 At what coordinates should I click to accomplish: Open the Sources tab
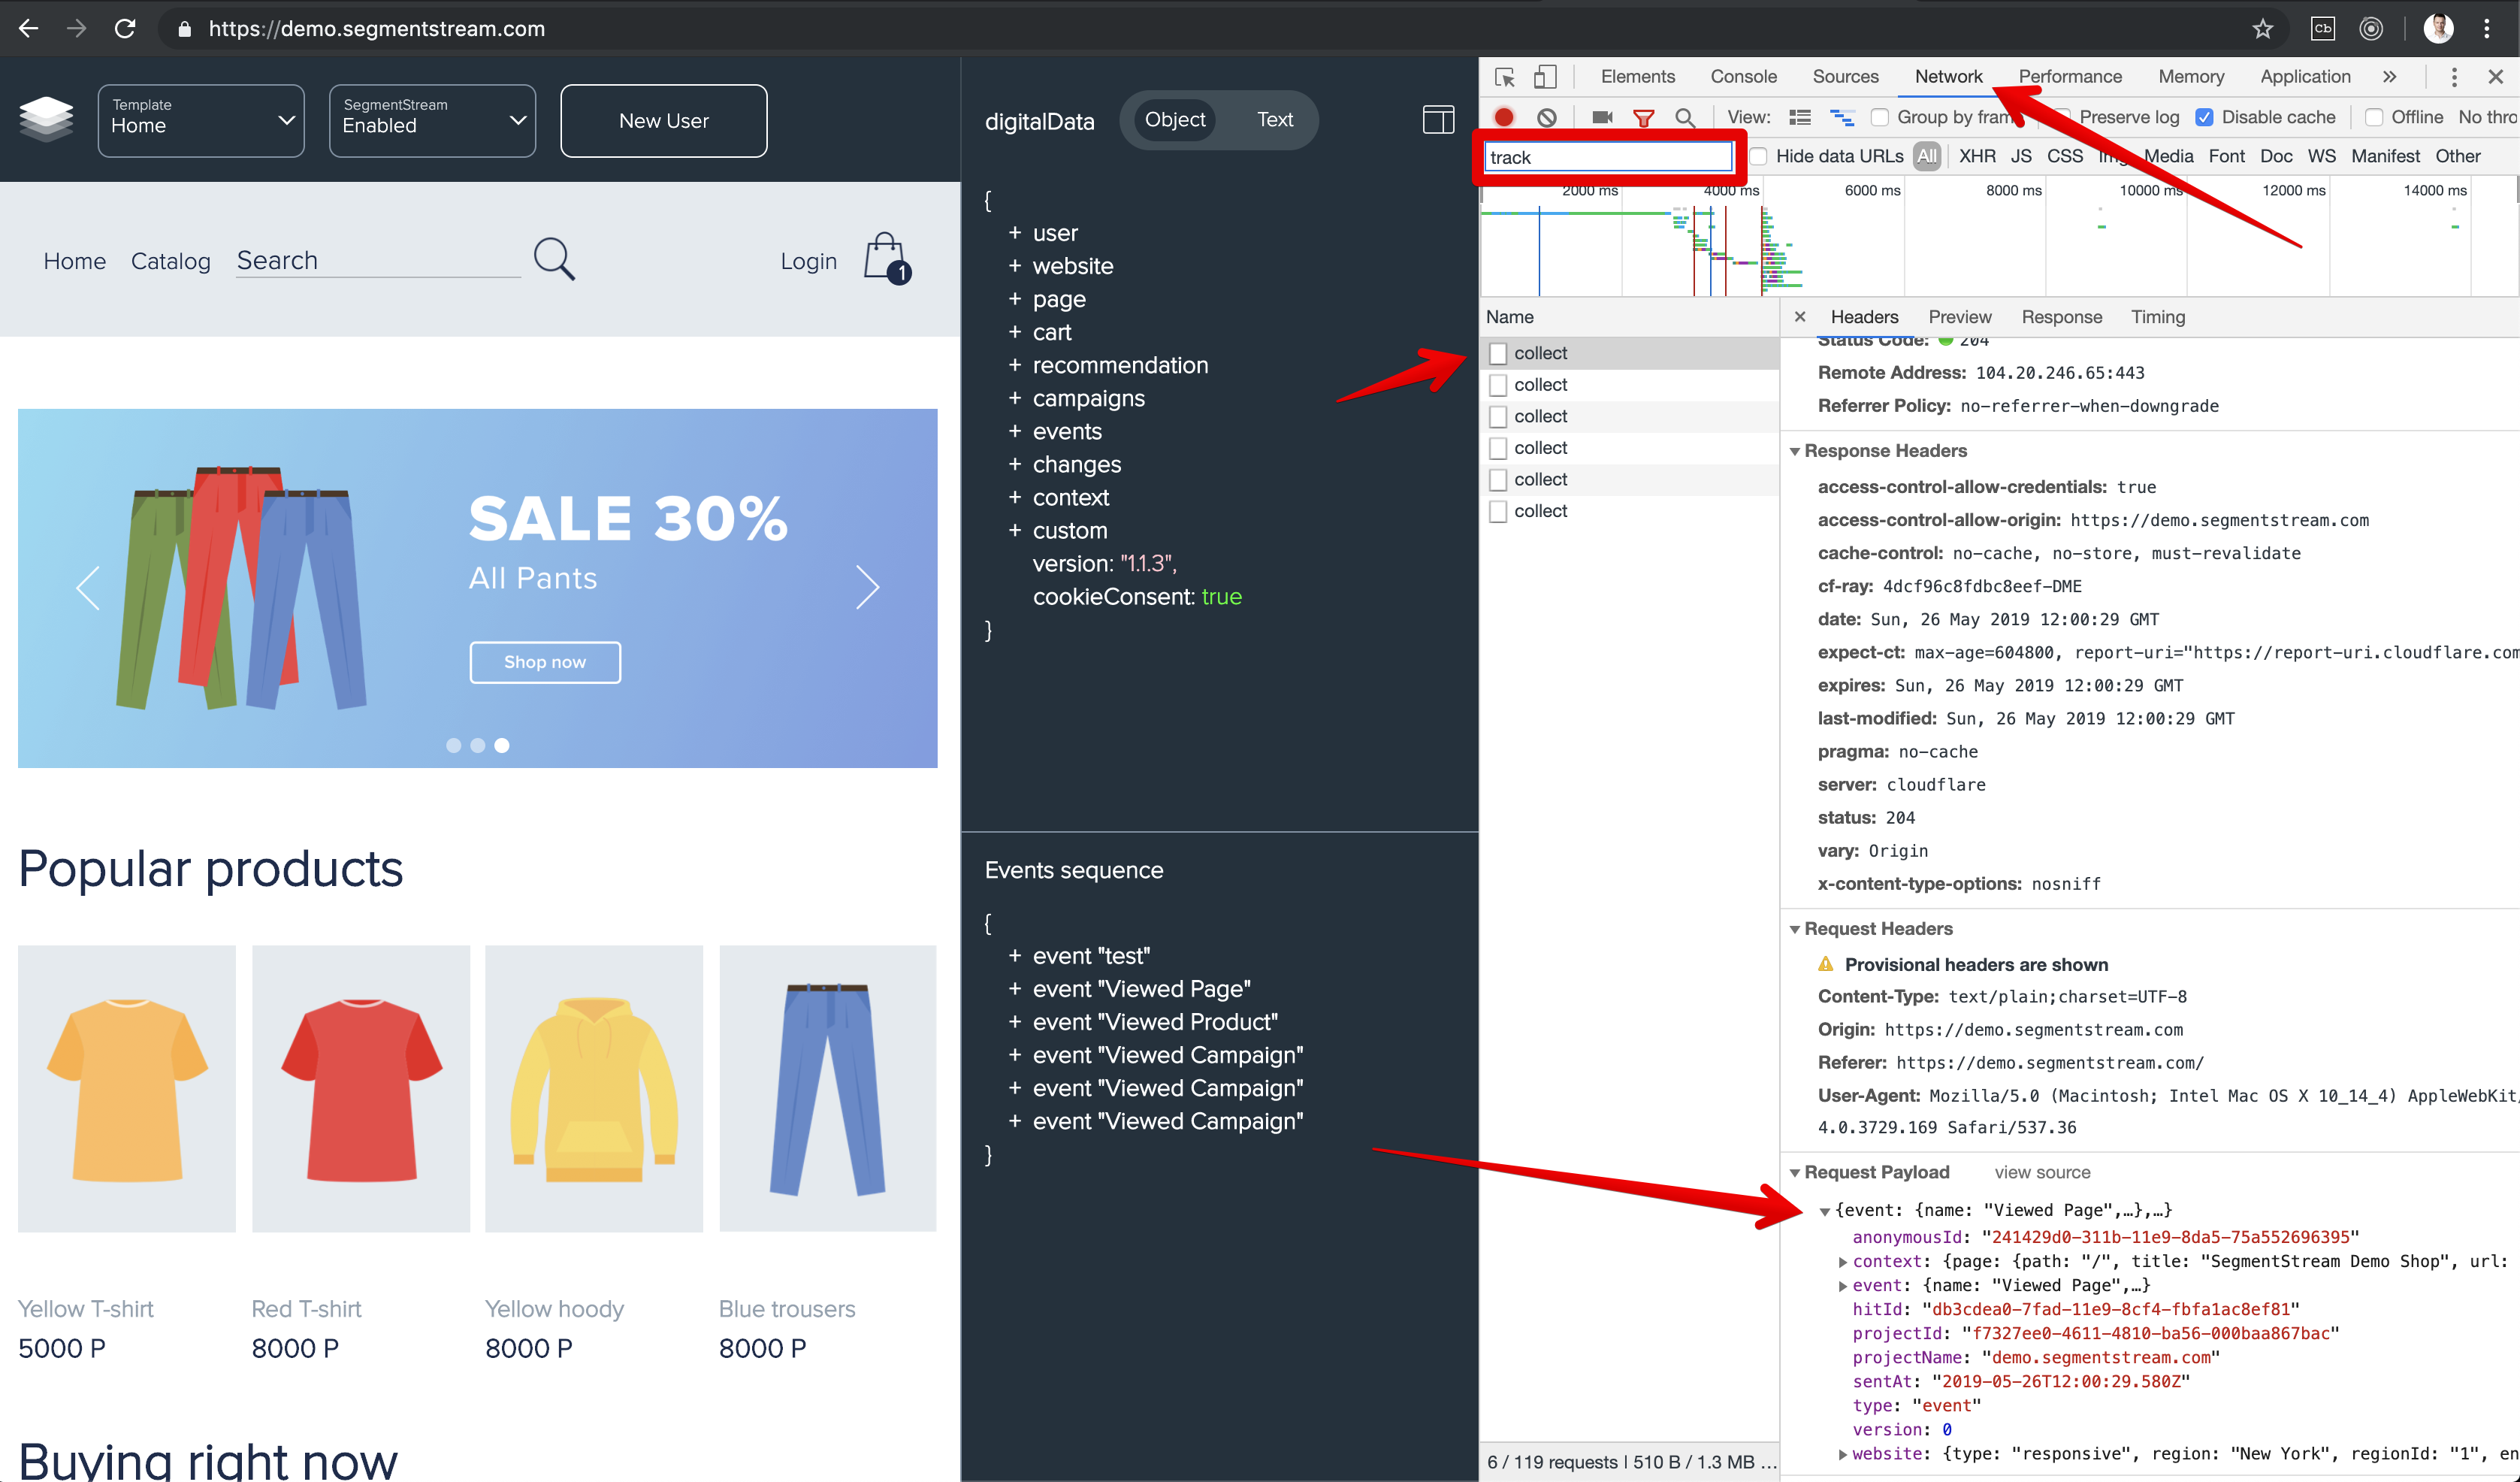click(1845, 77)
